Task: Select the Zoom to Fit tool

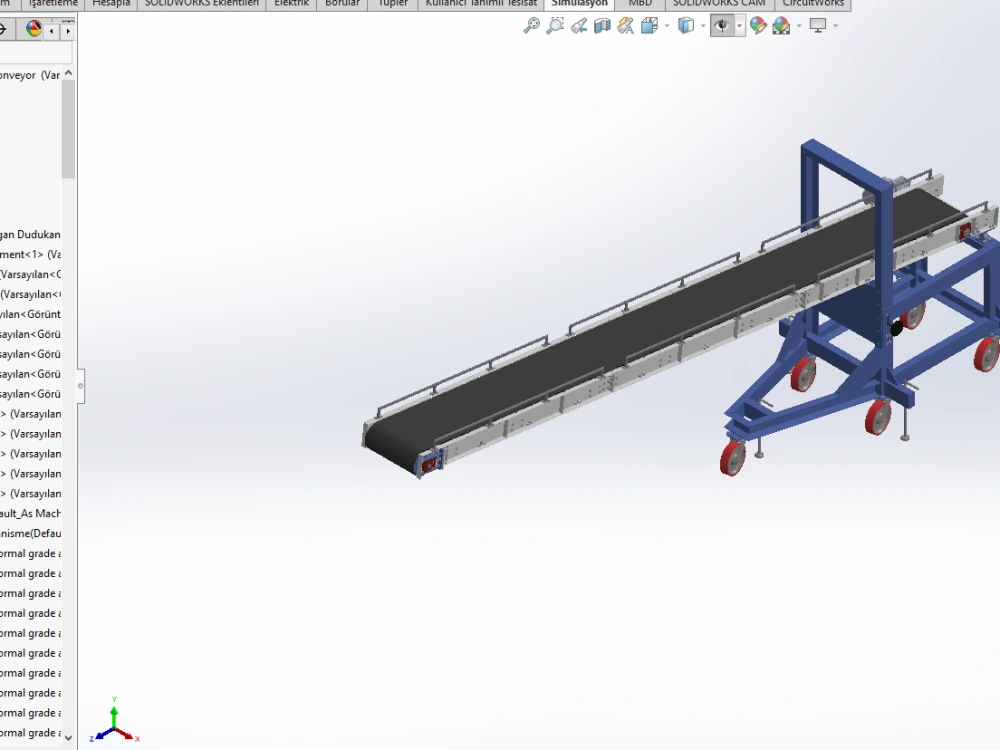Action: [531, 25]
